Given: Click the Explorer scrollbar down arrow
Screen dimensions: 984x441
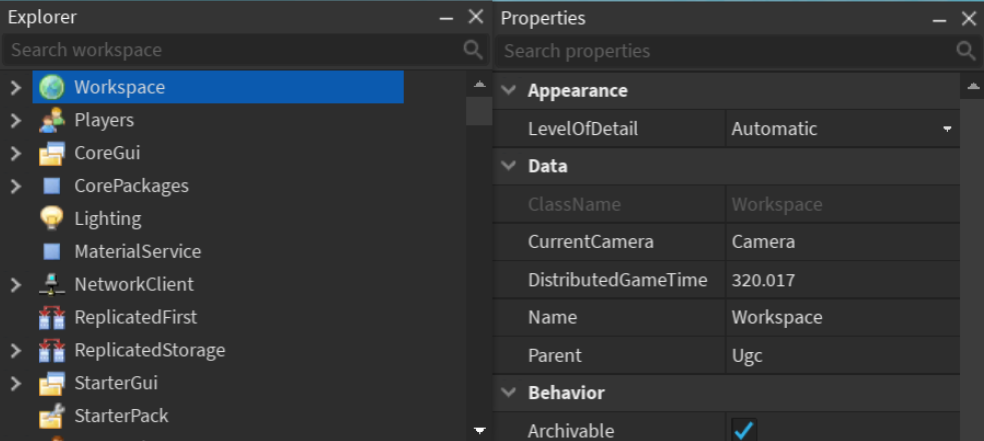Looking at the screenshot, I should pyautogui.click(x=479, y=430).
